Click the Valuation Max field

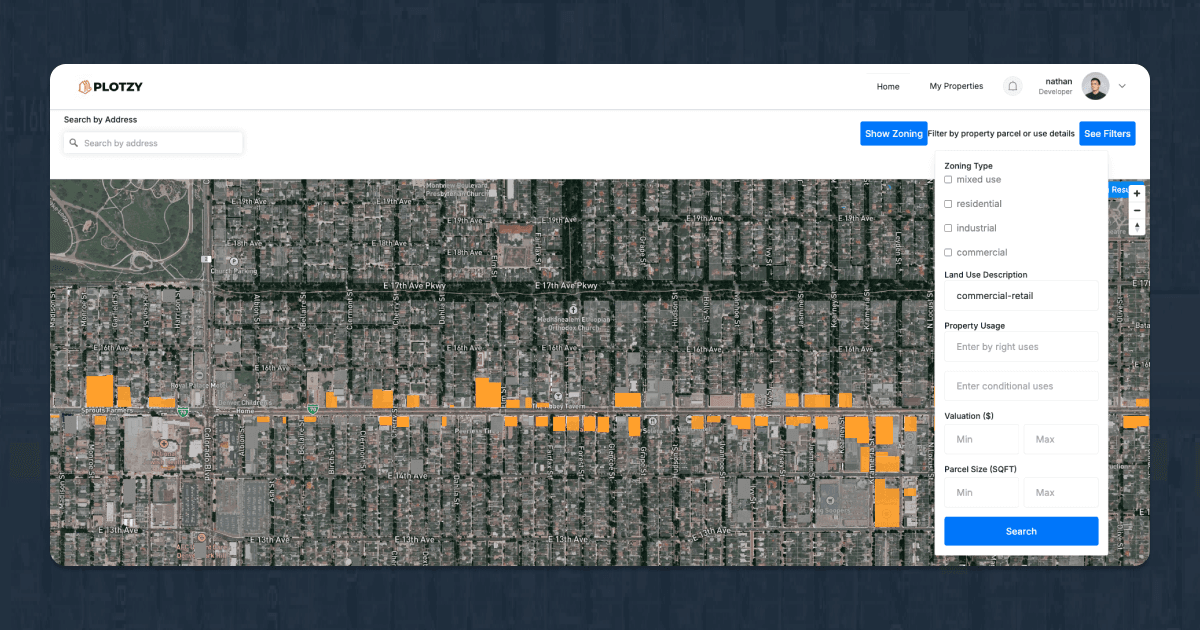[x=1061, y=439]
